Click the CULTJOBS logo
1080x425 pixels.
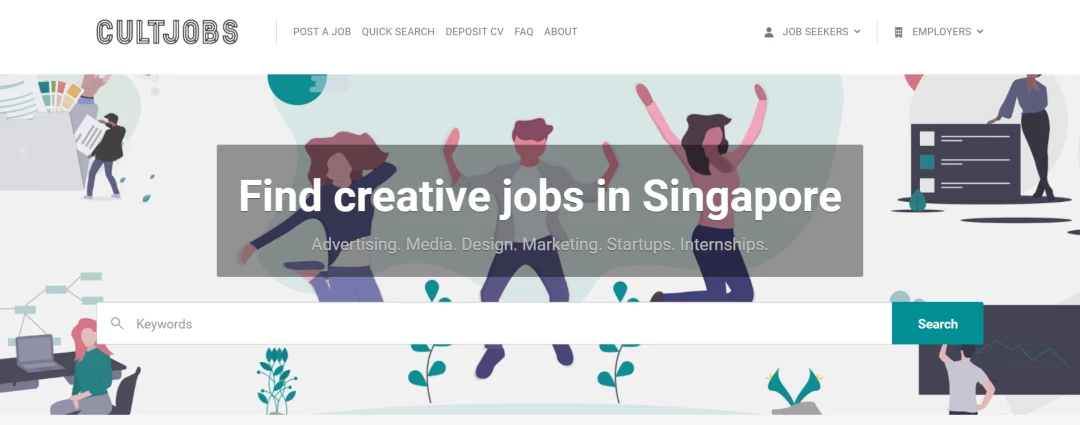pyautogui.click(x=167, y=32)
